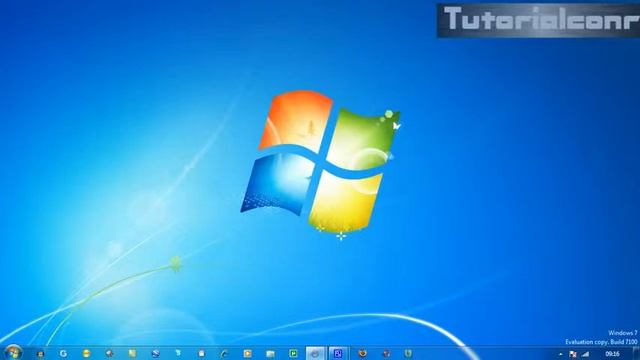The height and width of the screenshot is (360, 640).
Task: Launch the yellow sticky note taskbar icon
Action: click(x=132, y=353)
